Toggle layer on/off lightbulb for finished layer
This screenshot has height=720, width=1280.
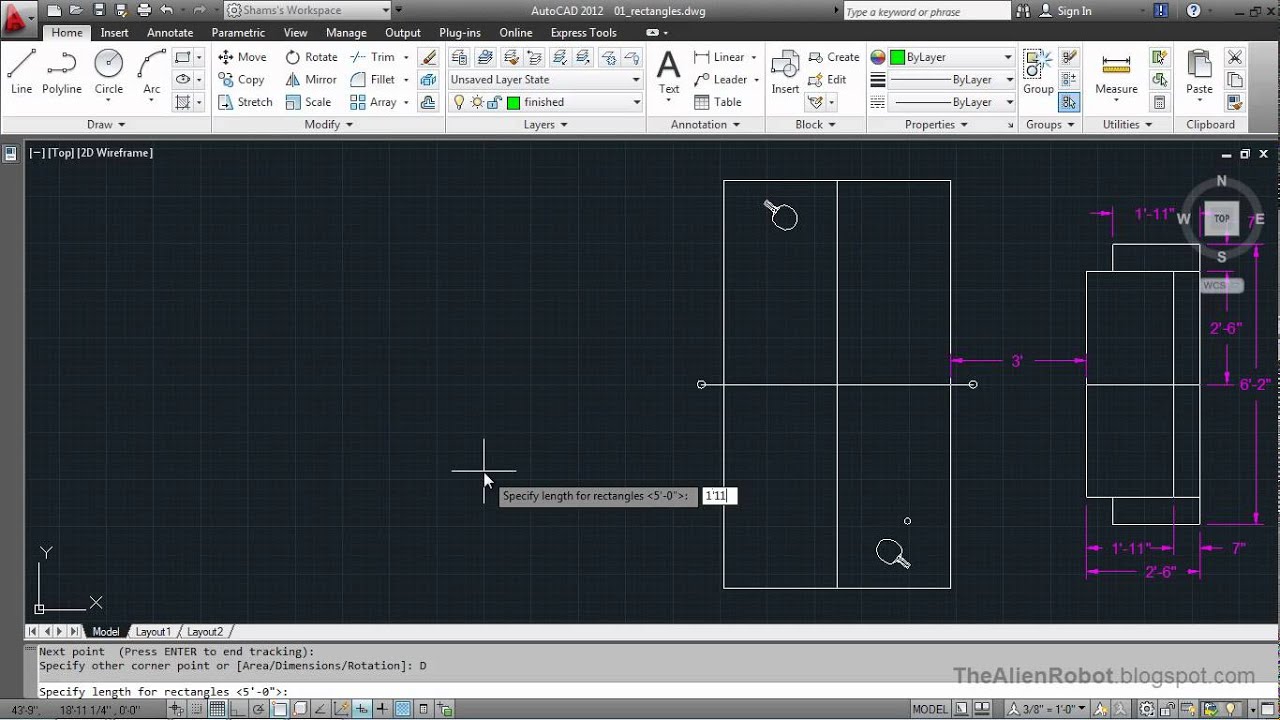tap(460, 102)
